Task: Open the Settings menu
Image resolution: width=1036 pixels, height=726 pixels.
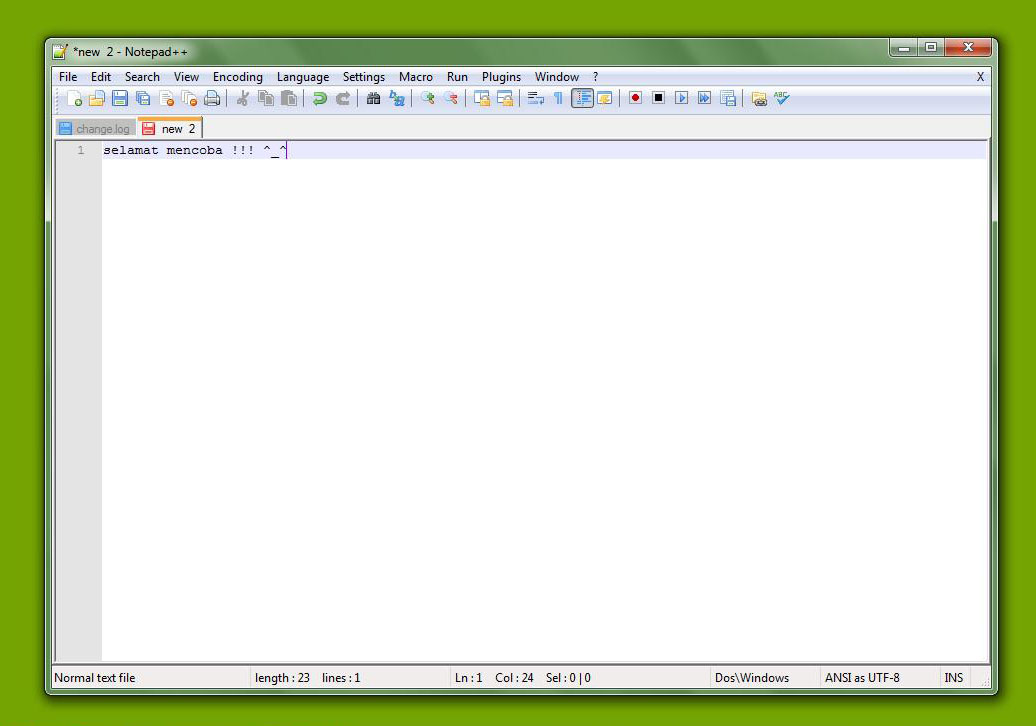Action: 363,77
